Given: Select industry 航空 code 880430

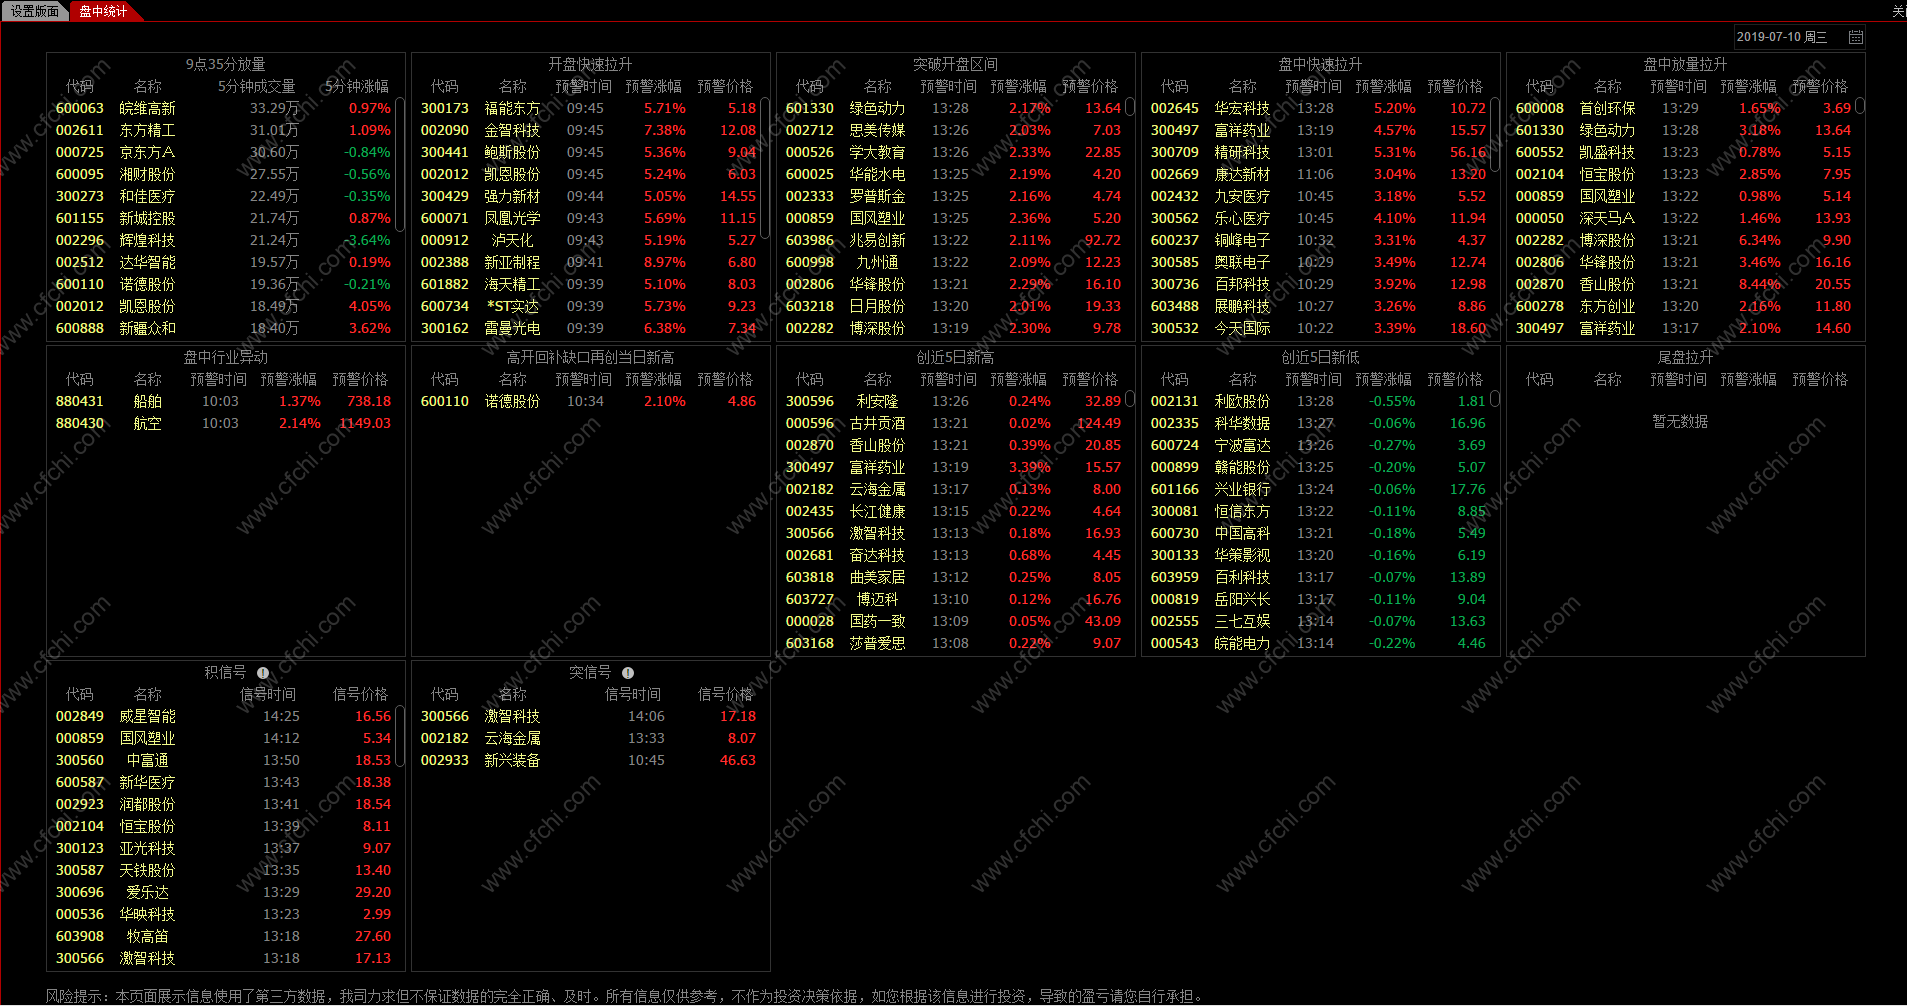Looking at the screenshot, I should tap(223, 423).
